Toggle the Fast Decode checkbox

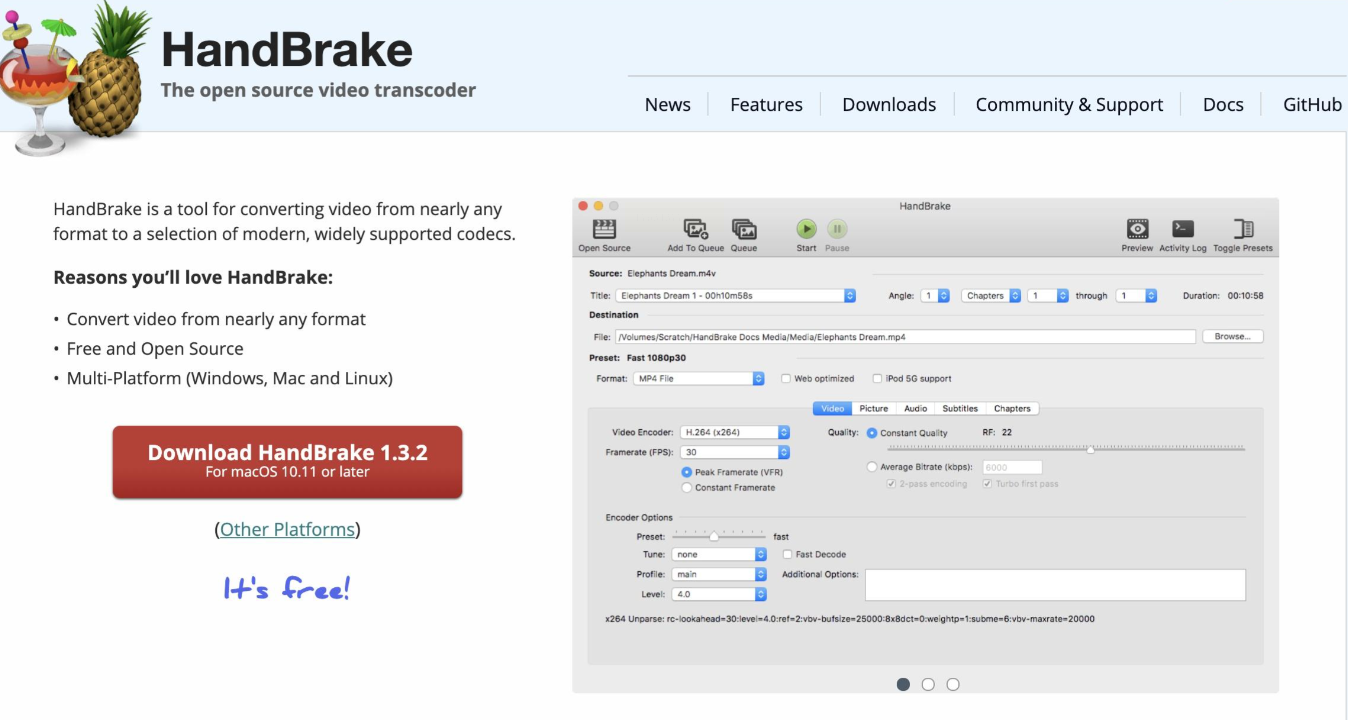(x=788, y=554)
